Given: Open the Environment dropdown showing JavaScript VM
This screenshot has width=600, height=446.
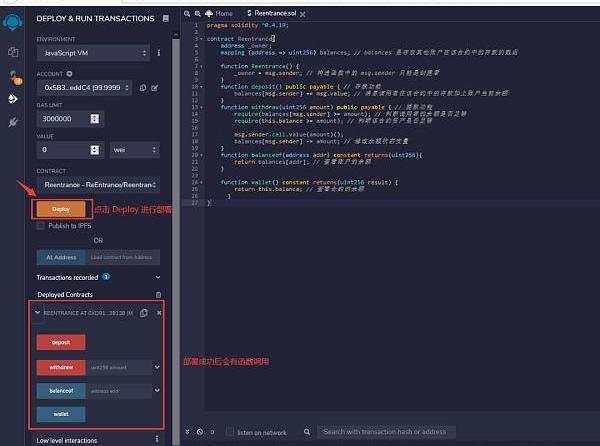Looking at the screenshot, I should pos(93,52).
